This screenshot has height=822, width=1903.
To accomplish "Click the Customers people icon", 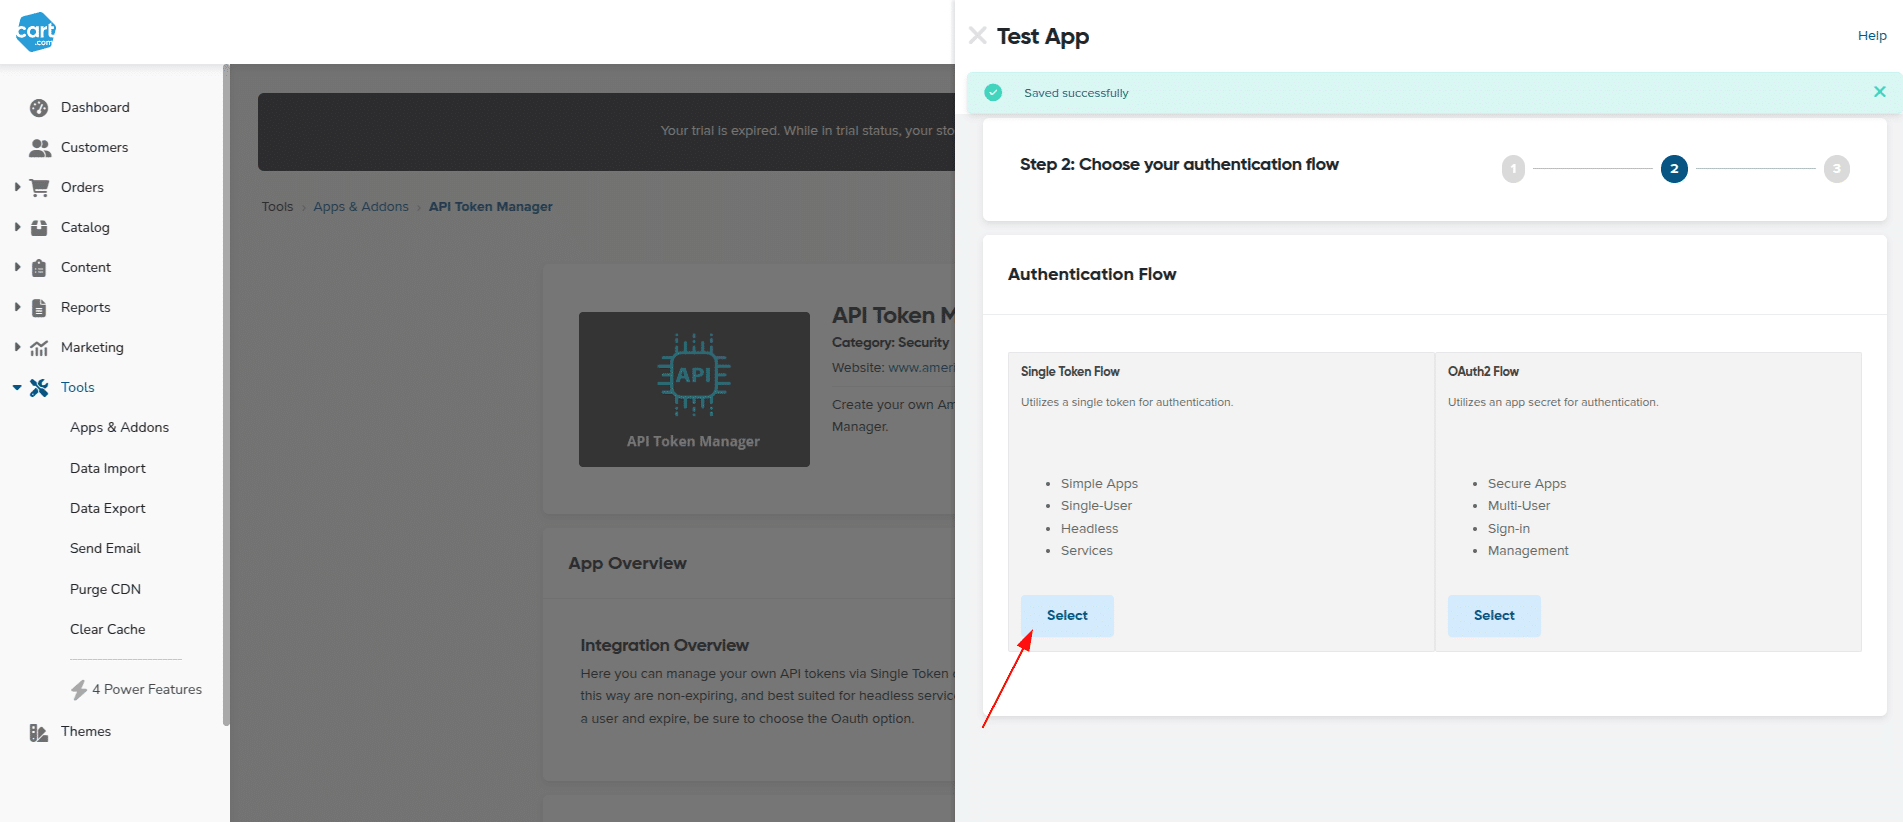I will pyautogui.click(x=40, y=148).
